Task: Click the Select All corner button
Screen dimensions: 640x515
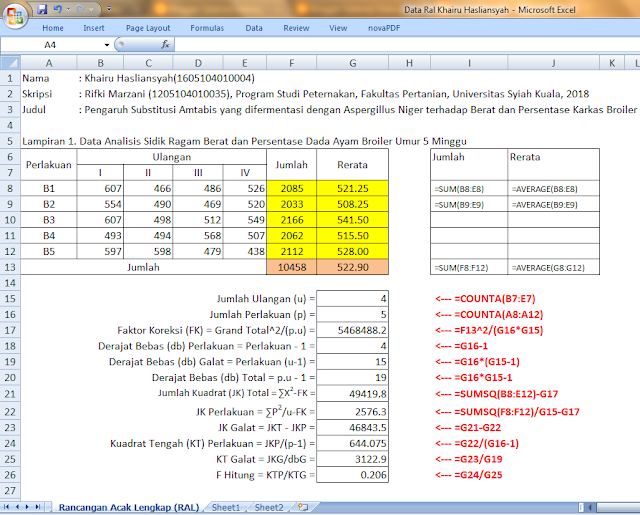Action: [x=10, y=63]
